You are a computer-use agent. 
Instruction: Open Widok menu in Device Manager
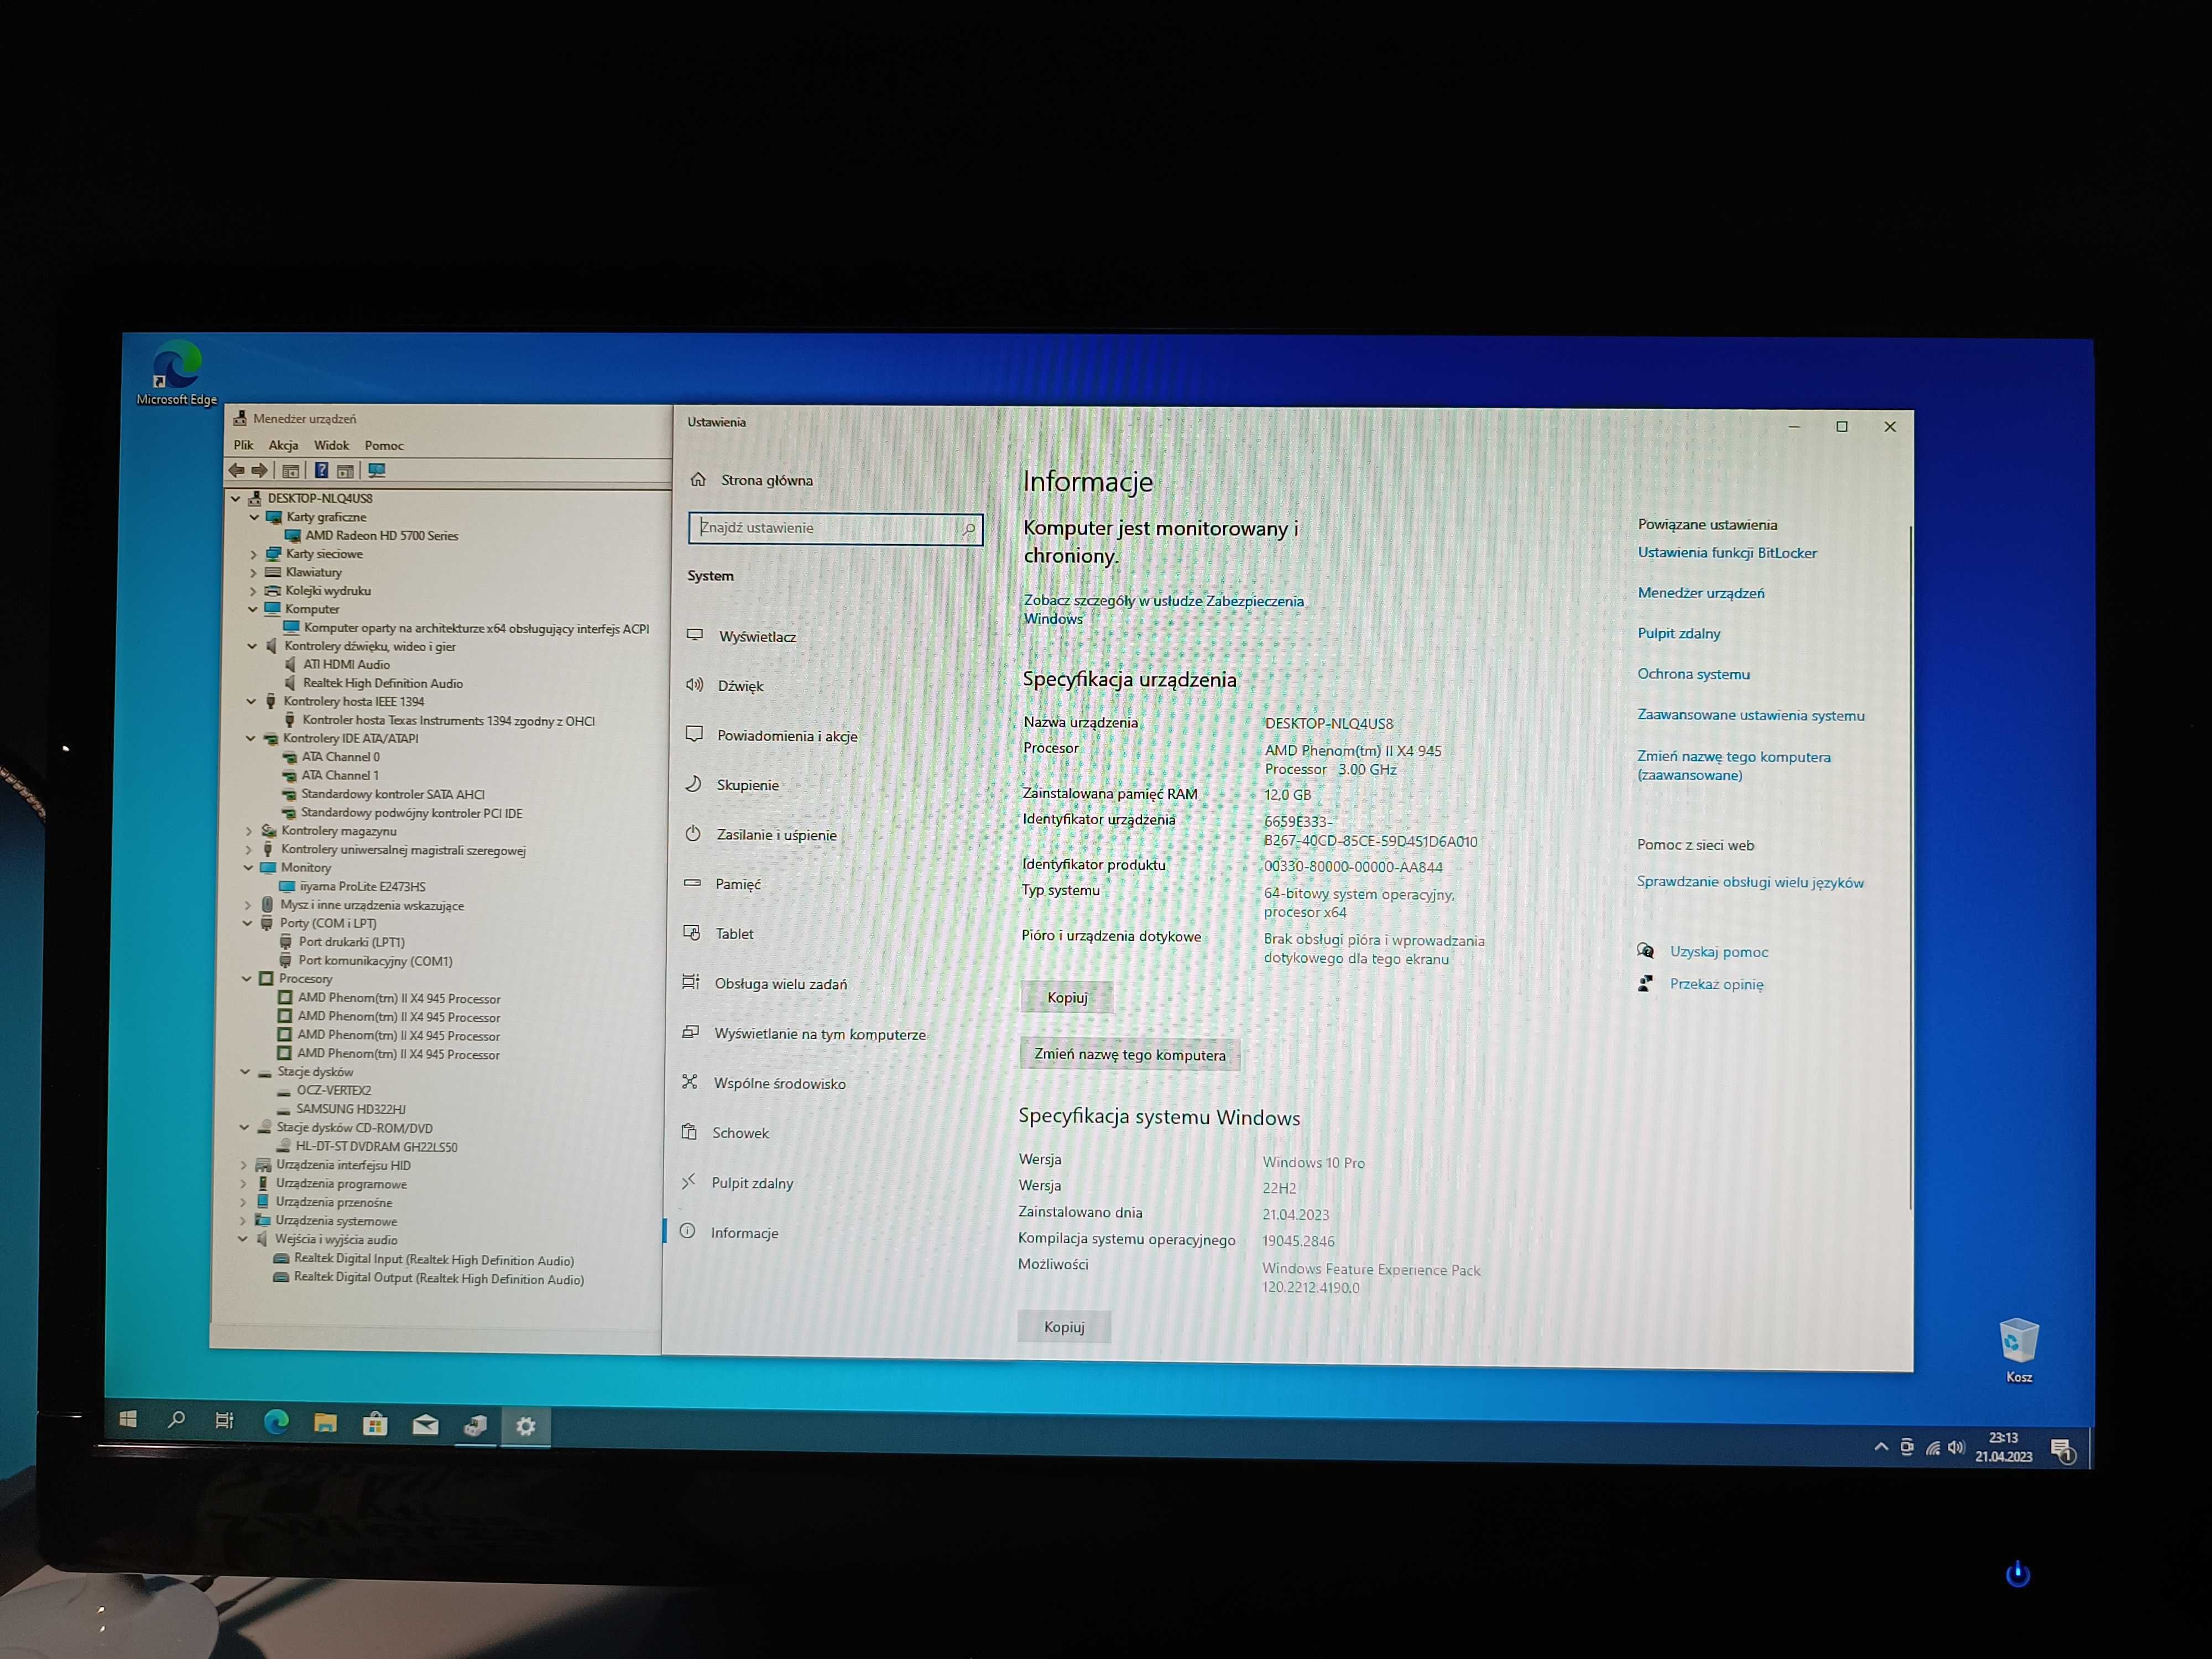(x=331, y=445)
